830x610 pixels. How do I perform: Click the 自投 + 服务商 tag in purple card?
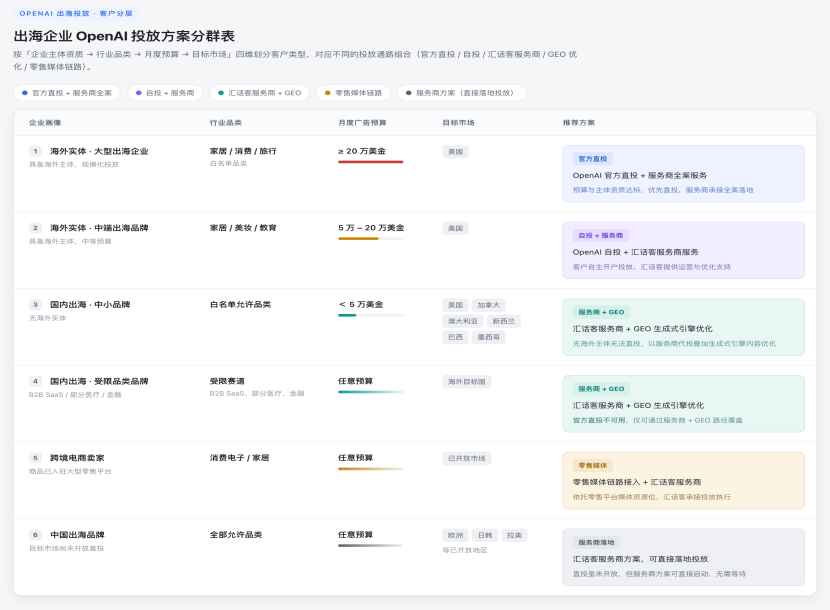[x=600, y=235]
